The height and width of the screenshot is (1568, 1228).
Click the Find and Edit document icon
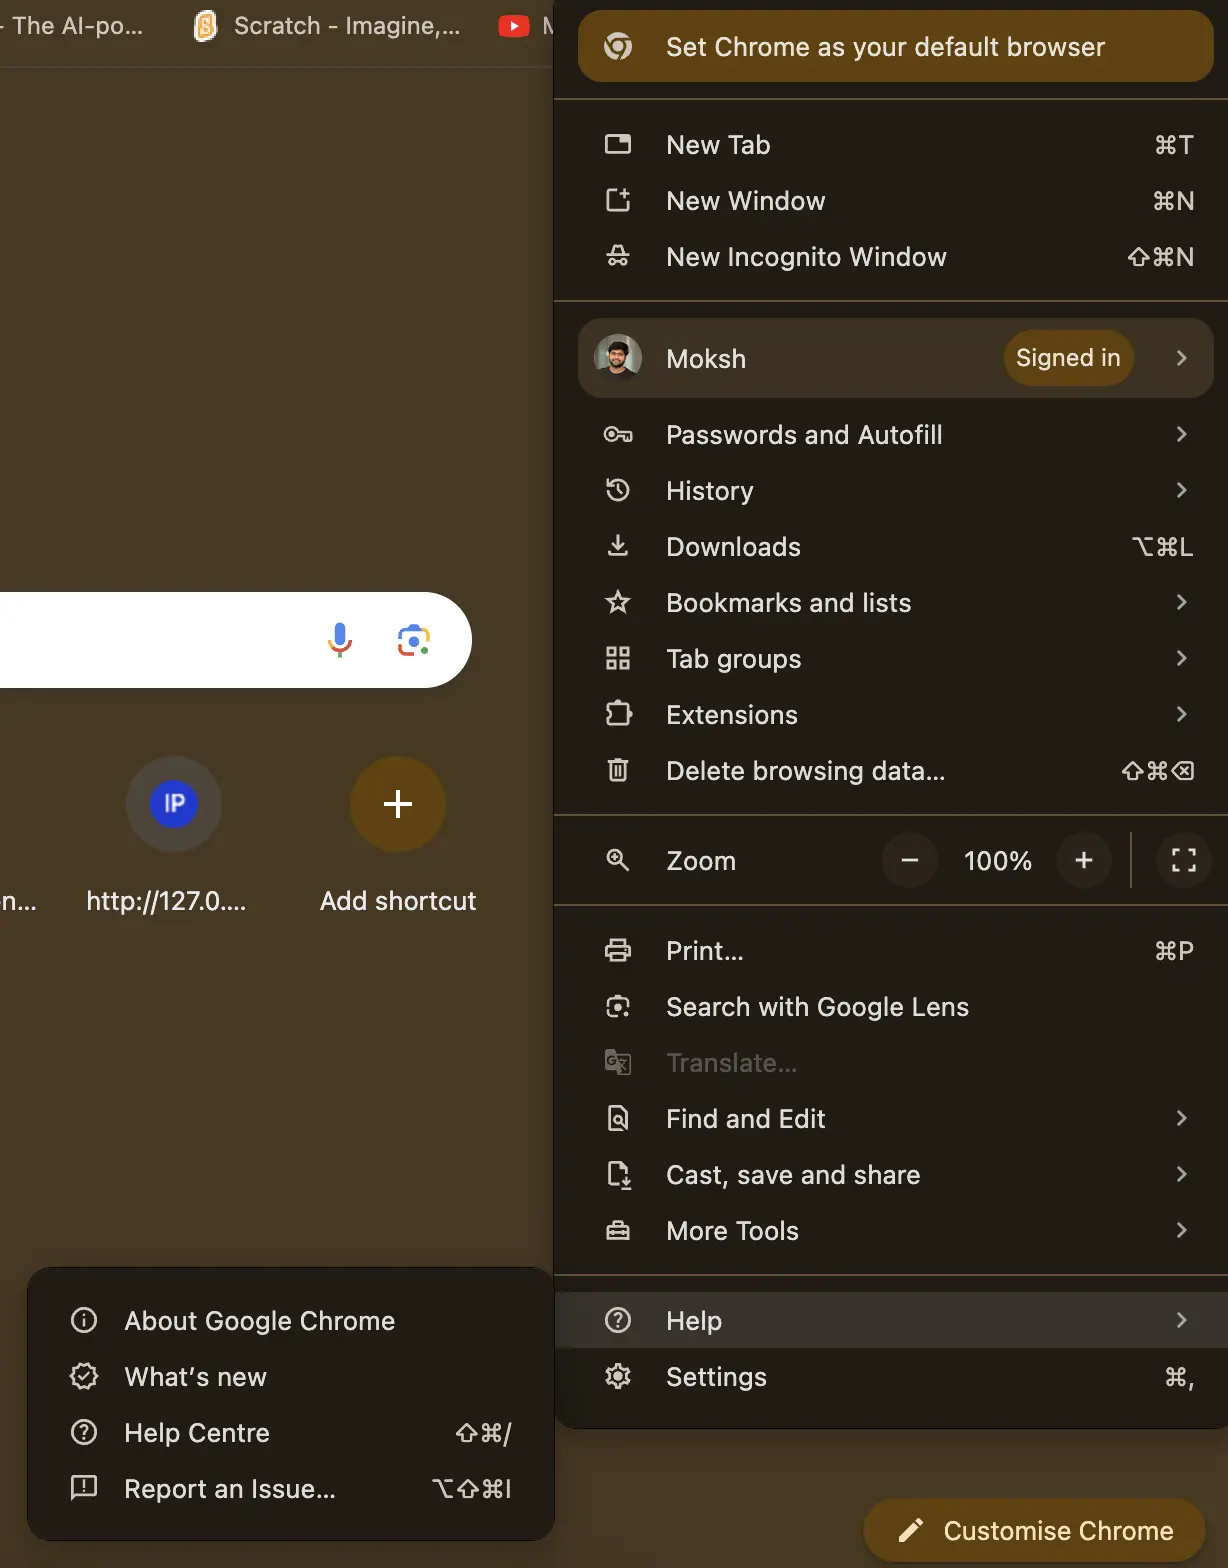(x=618, y=1119)
